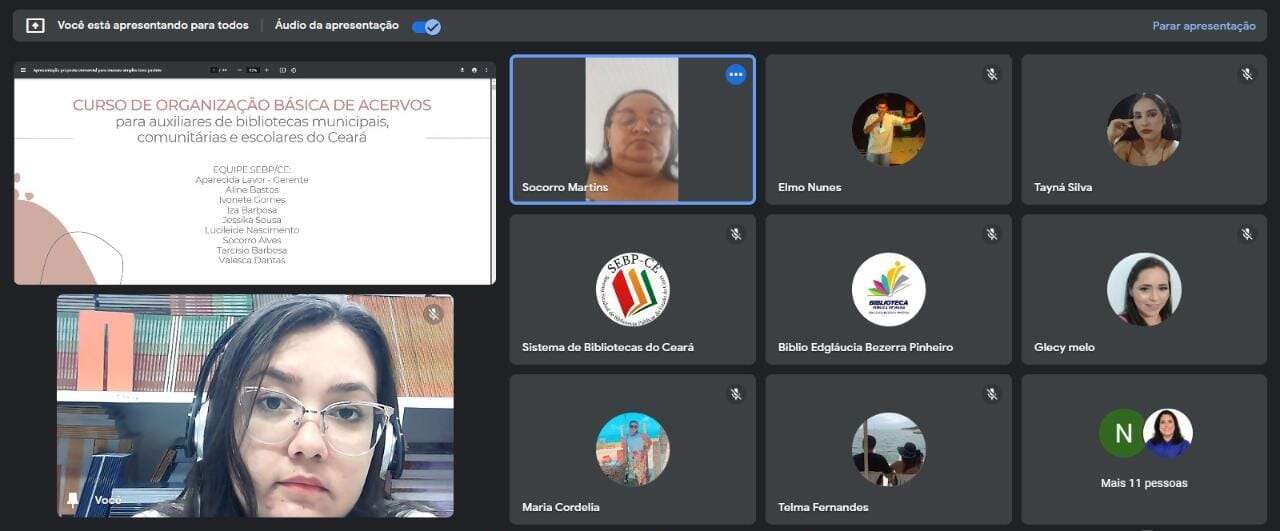Toggle the 'Áudio da apresentação' switch
Screen dimensions: 1280x531
coord(426,26)
